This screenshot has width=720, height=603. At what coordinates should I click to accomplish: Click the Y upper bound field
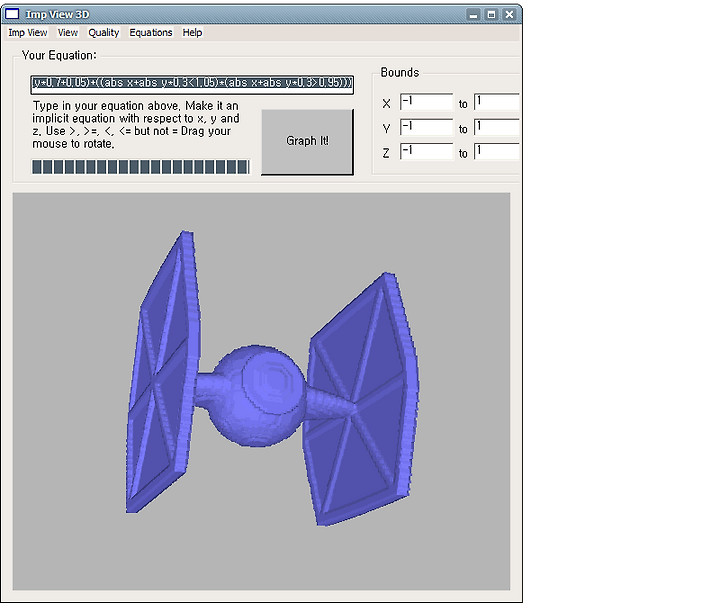coord(497,127)
